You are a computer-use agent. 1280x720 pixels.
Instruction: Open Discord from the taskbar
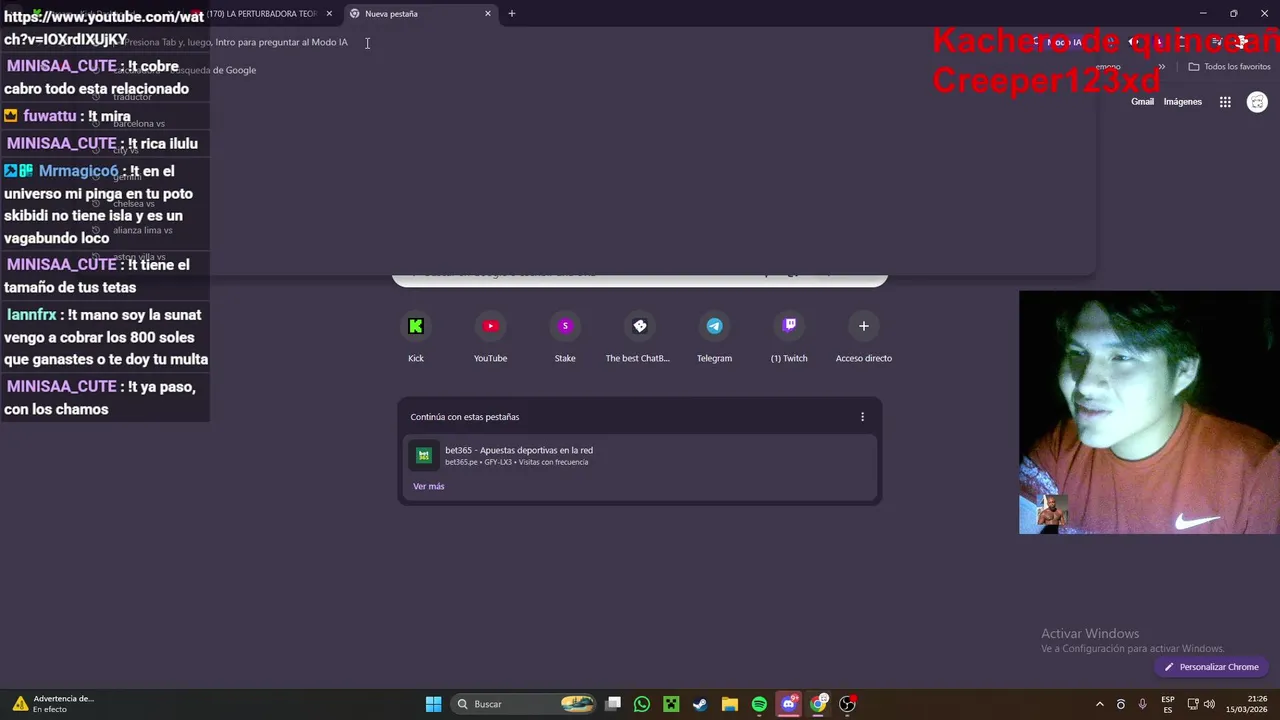(x=789, y=704)
